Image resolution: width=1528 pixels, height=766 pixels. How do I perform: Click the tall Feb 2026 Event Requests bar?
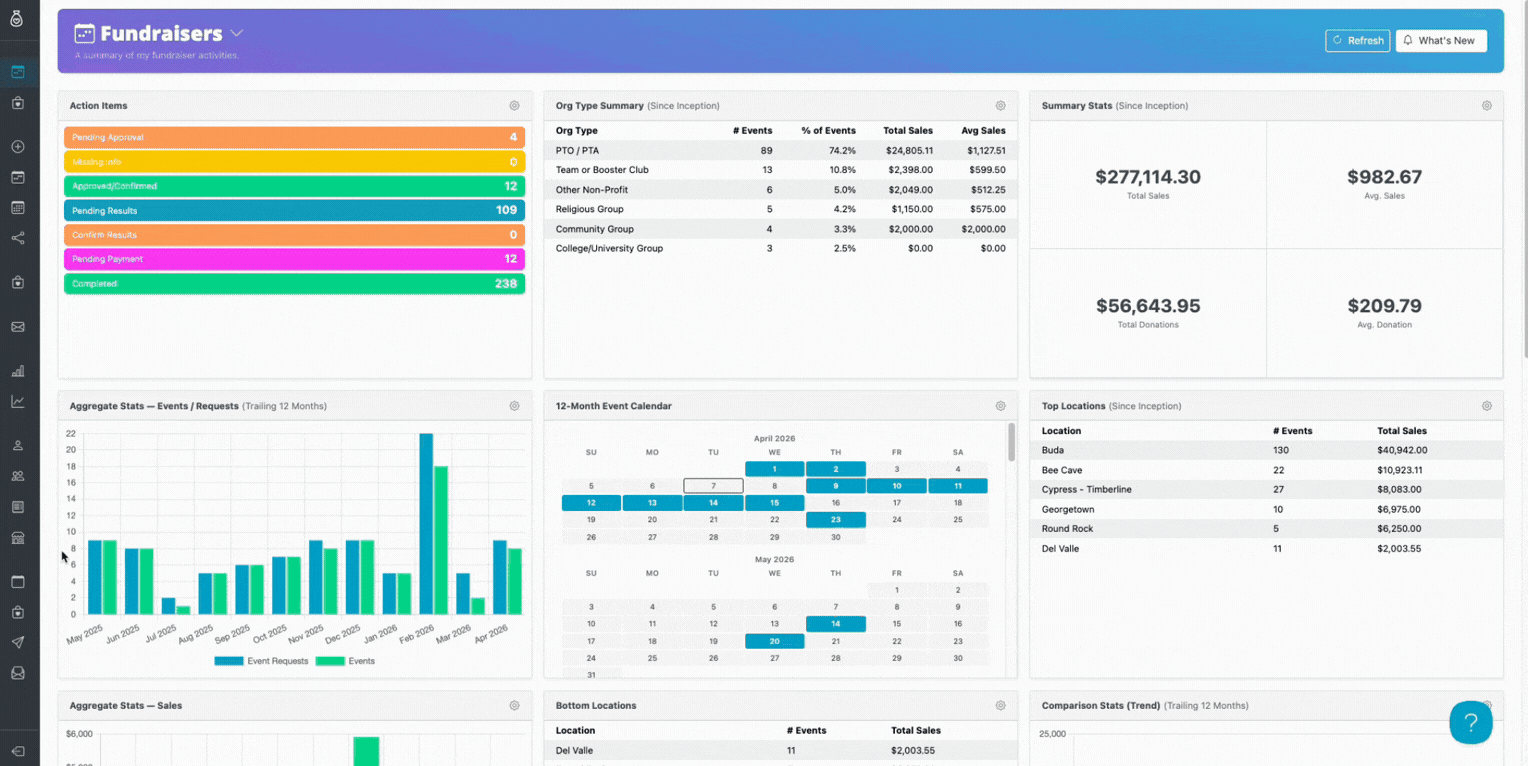pyautogui.click(x=426, y=524)
